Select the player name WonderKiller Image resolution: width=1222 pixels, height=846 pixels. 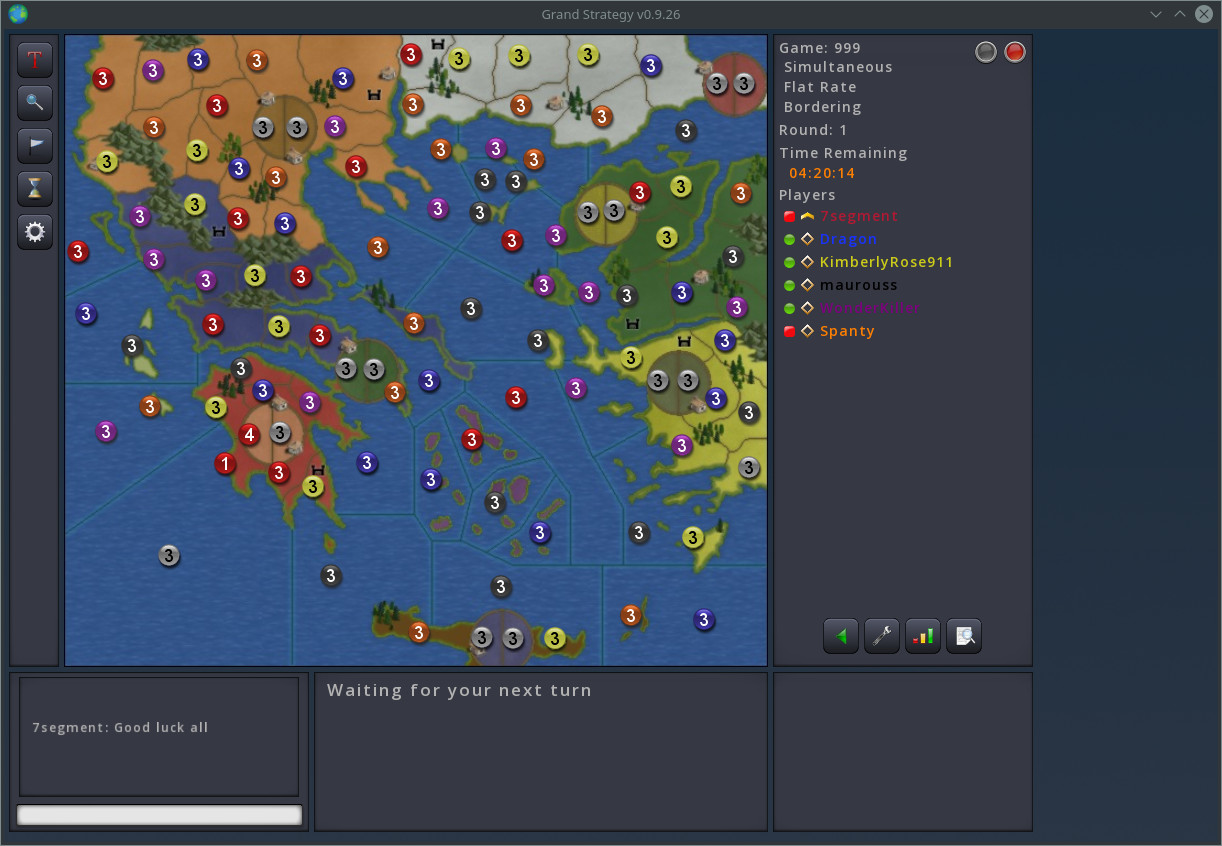pyautogui.click(x=870, y=308)
